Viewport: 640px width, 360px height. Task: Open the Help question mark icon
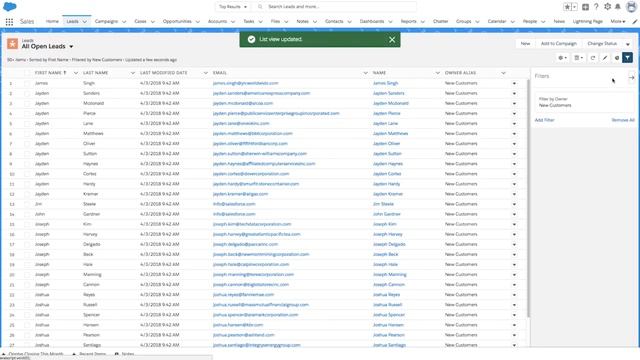point(596,7)
